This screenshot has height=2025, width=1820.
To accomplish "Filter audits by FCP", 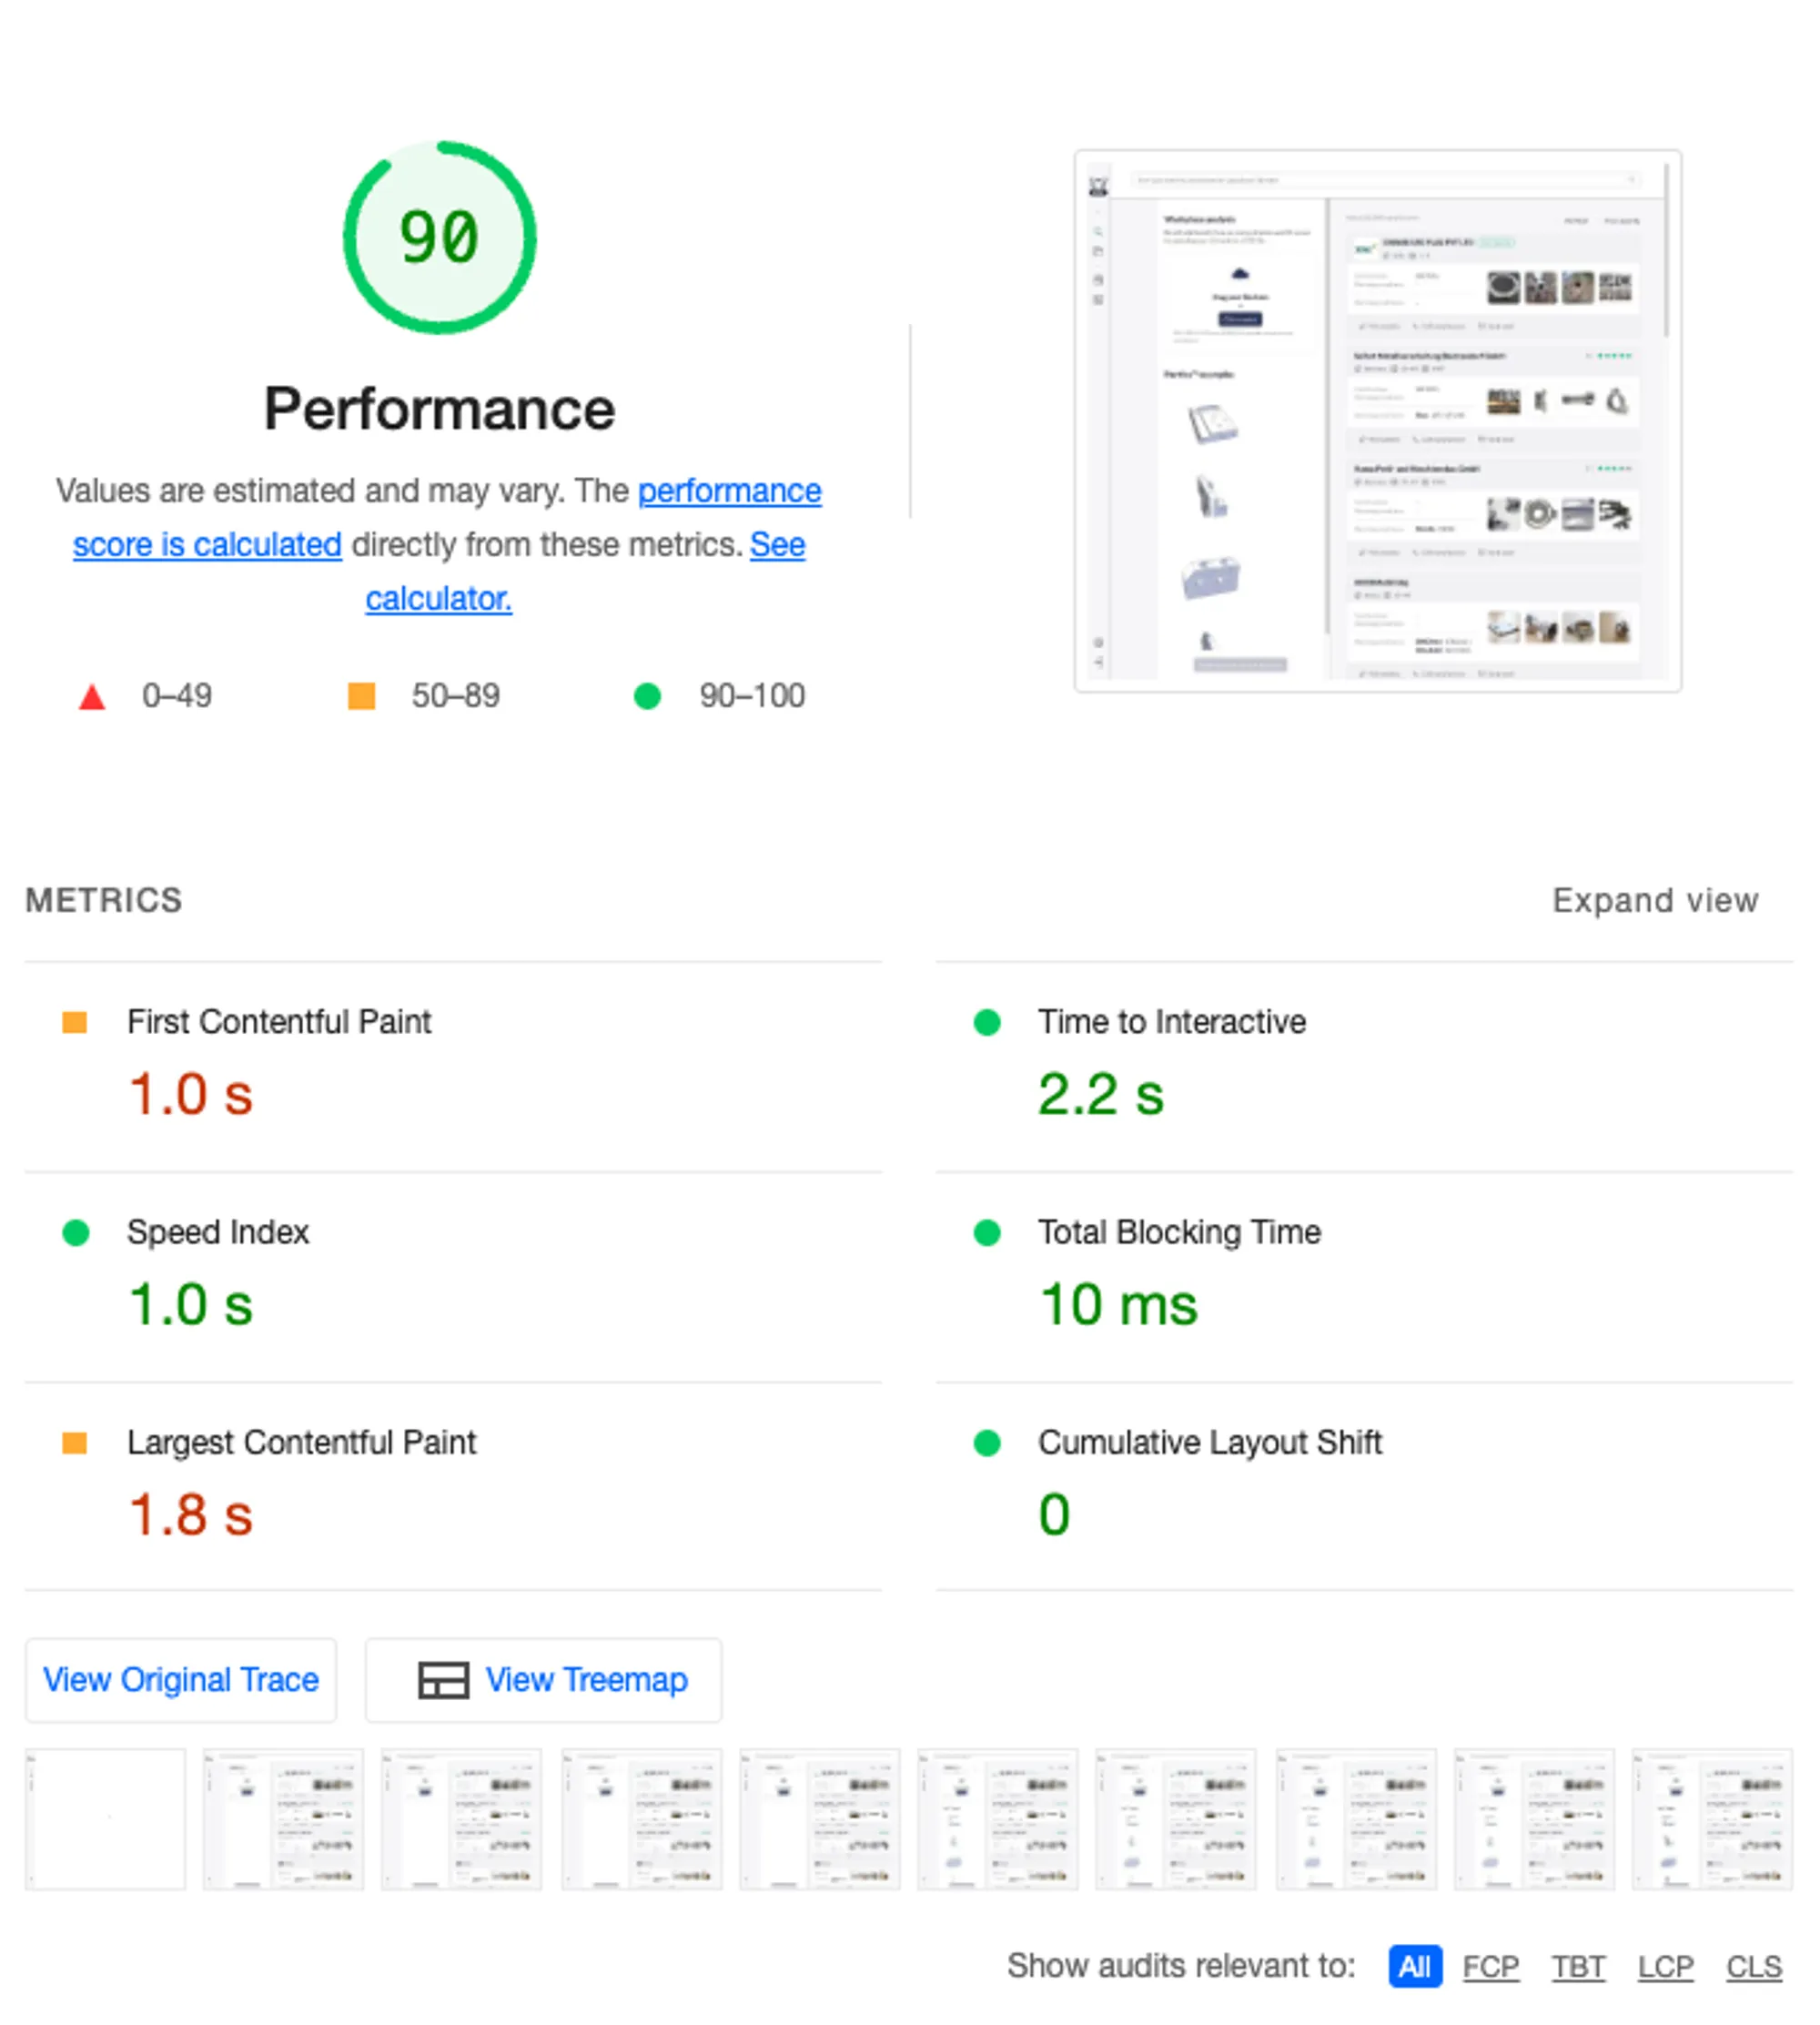I will (x=1490, y=1967).
